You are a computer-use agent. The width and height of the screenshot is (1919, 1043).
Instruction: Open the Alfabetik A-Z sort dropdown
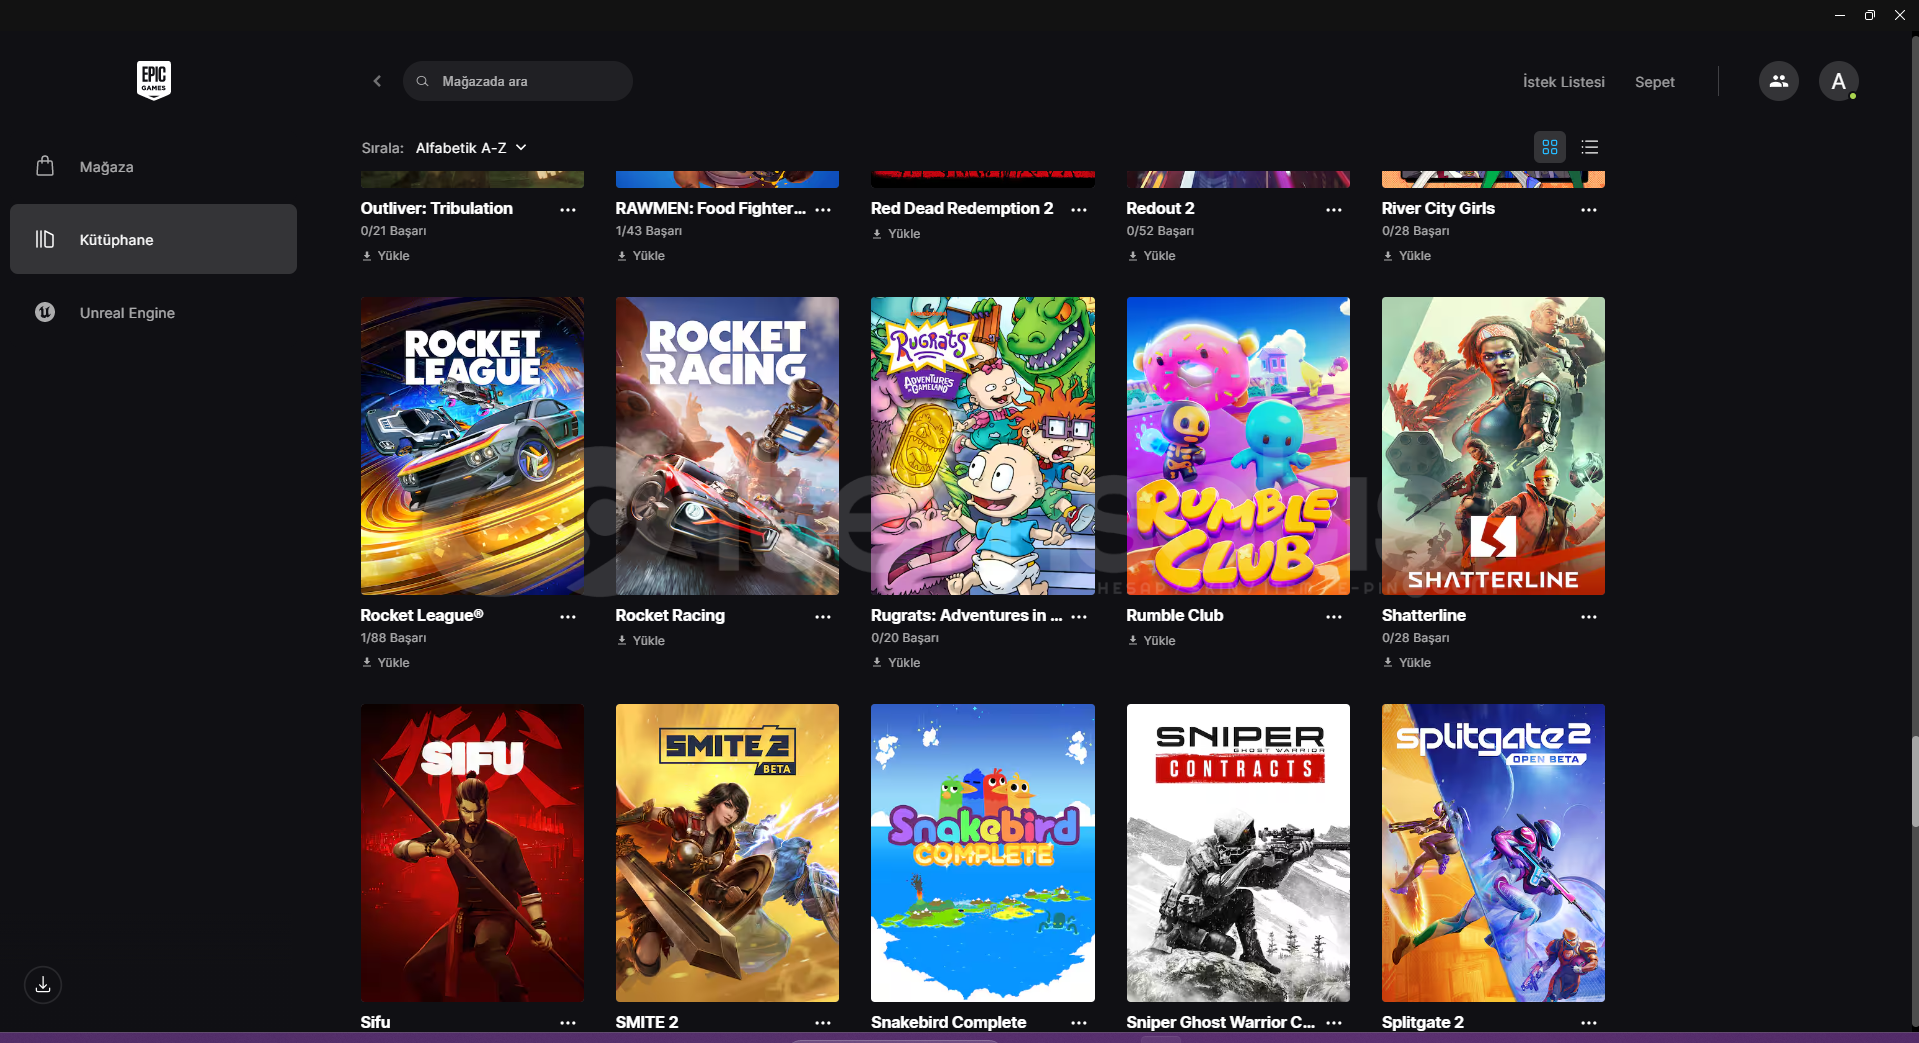coord(471,148)
